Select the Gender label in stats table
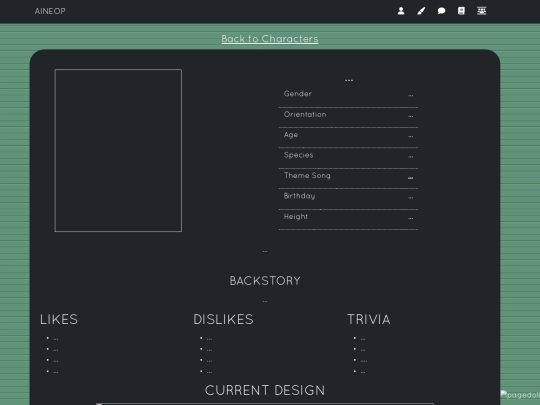 (298, 94)
